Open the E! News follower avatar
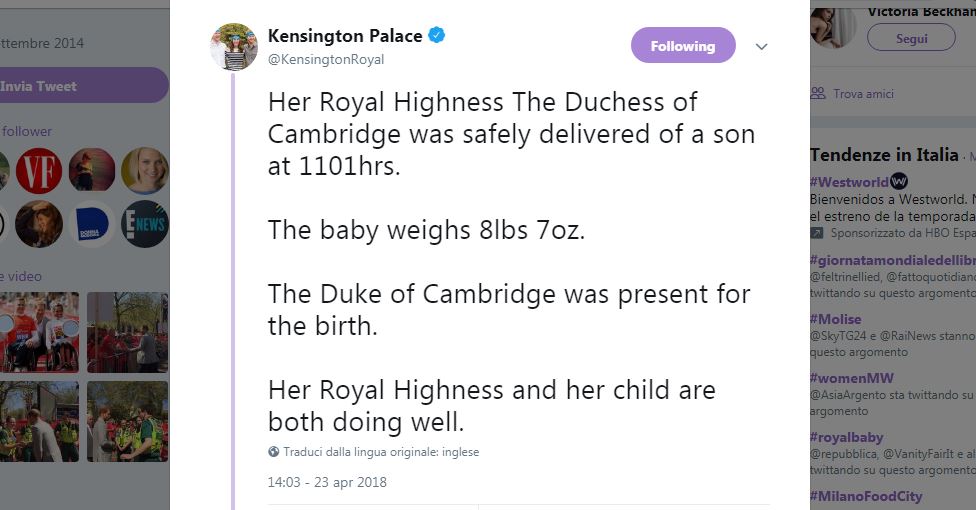 [x=145, y=224]
